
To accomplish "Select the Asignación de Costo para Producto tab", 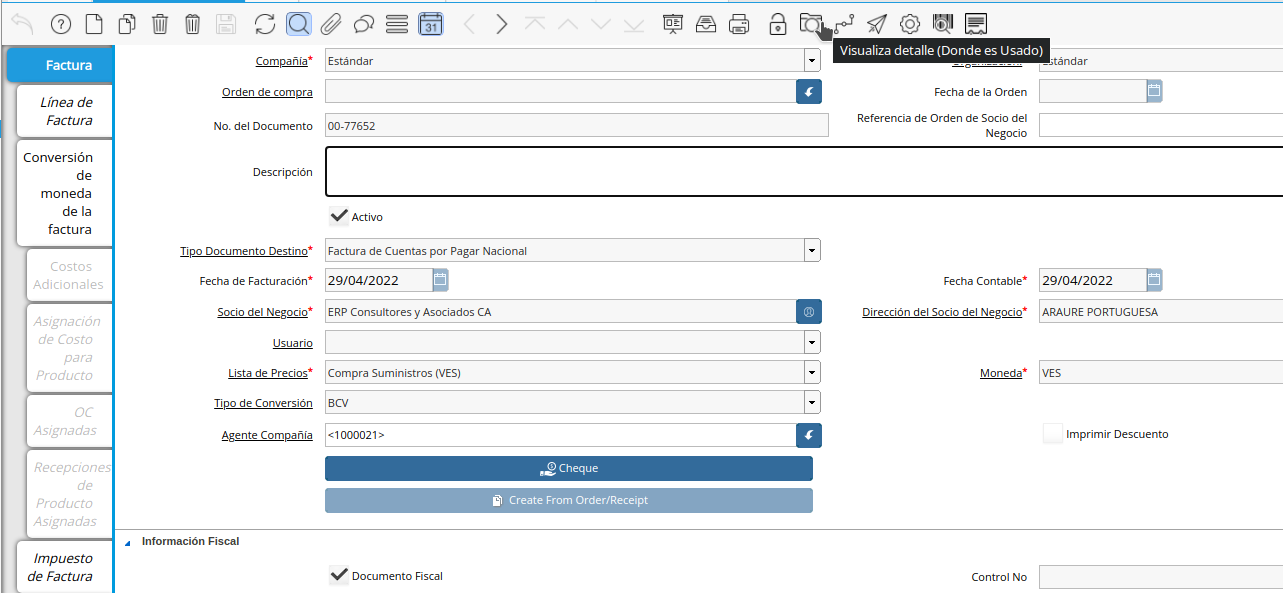I will (69, 348).
